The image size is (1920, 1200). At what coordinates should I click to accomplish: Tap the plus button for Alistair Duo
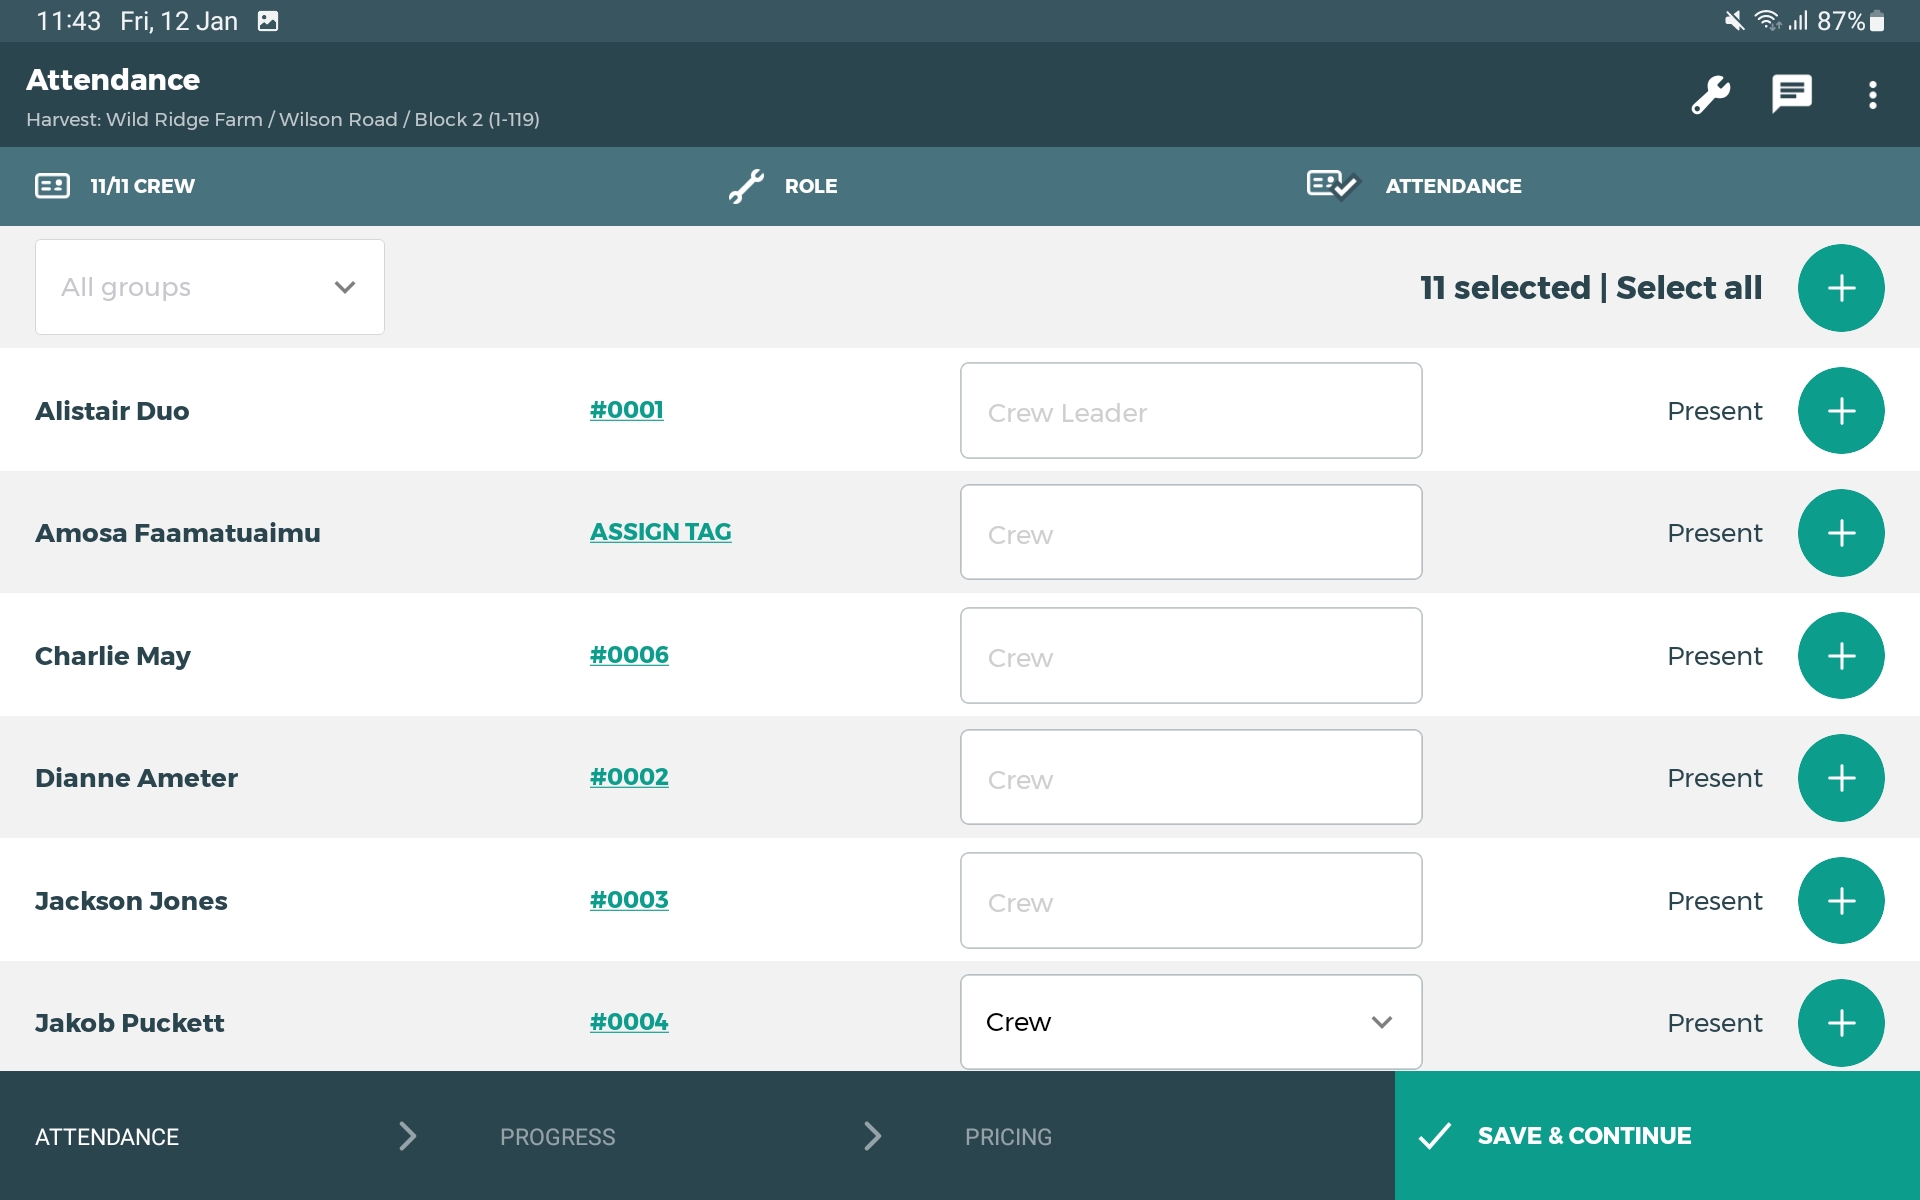[x=1840, y=411]
